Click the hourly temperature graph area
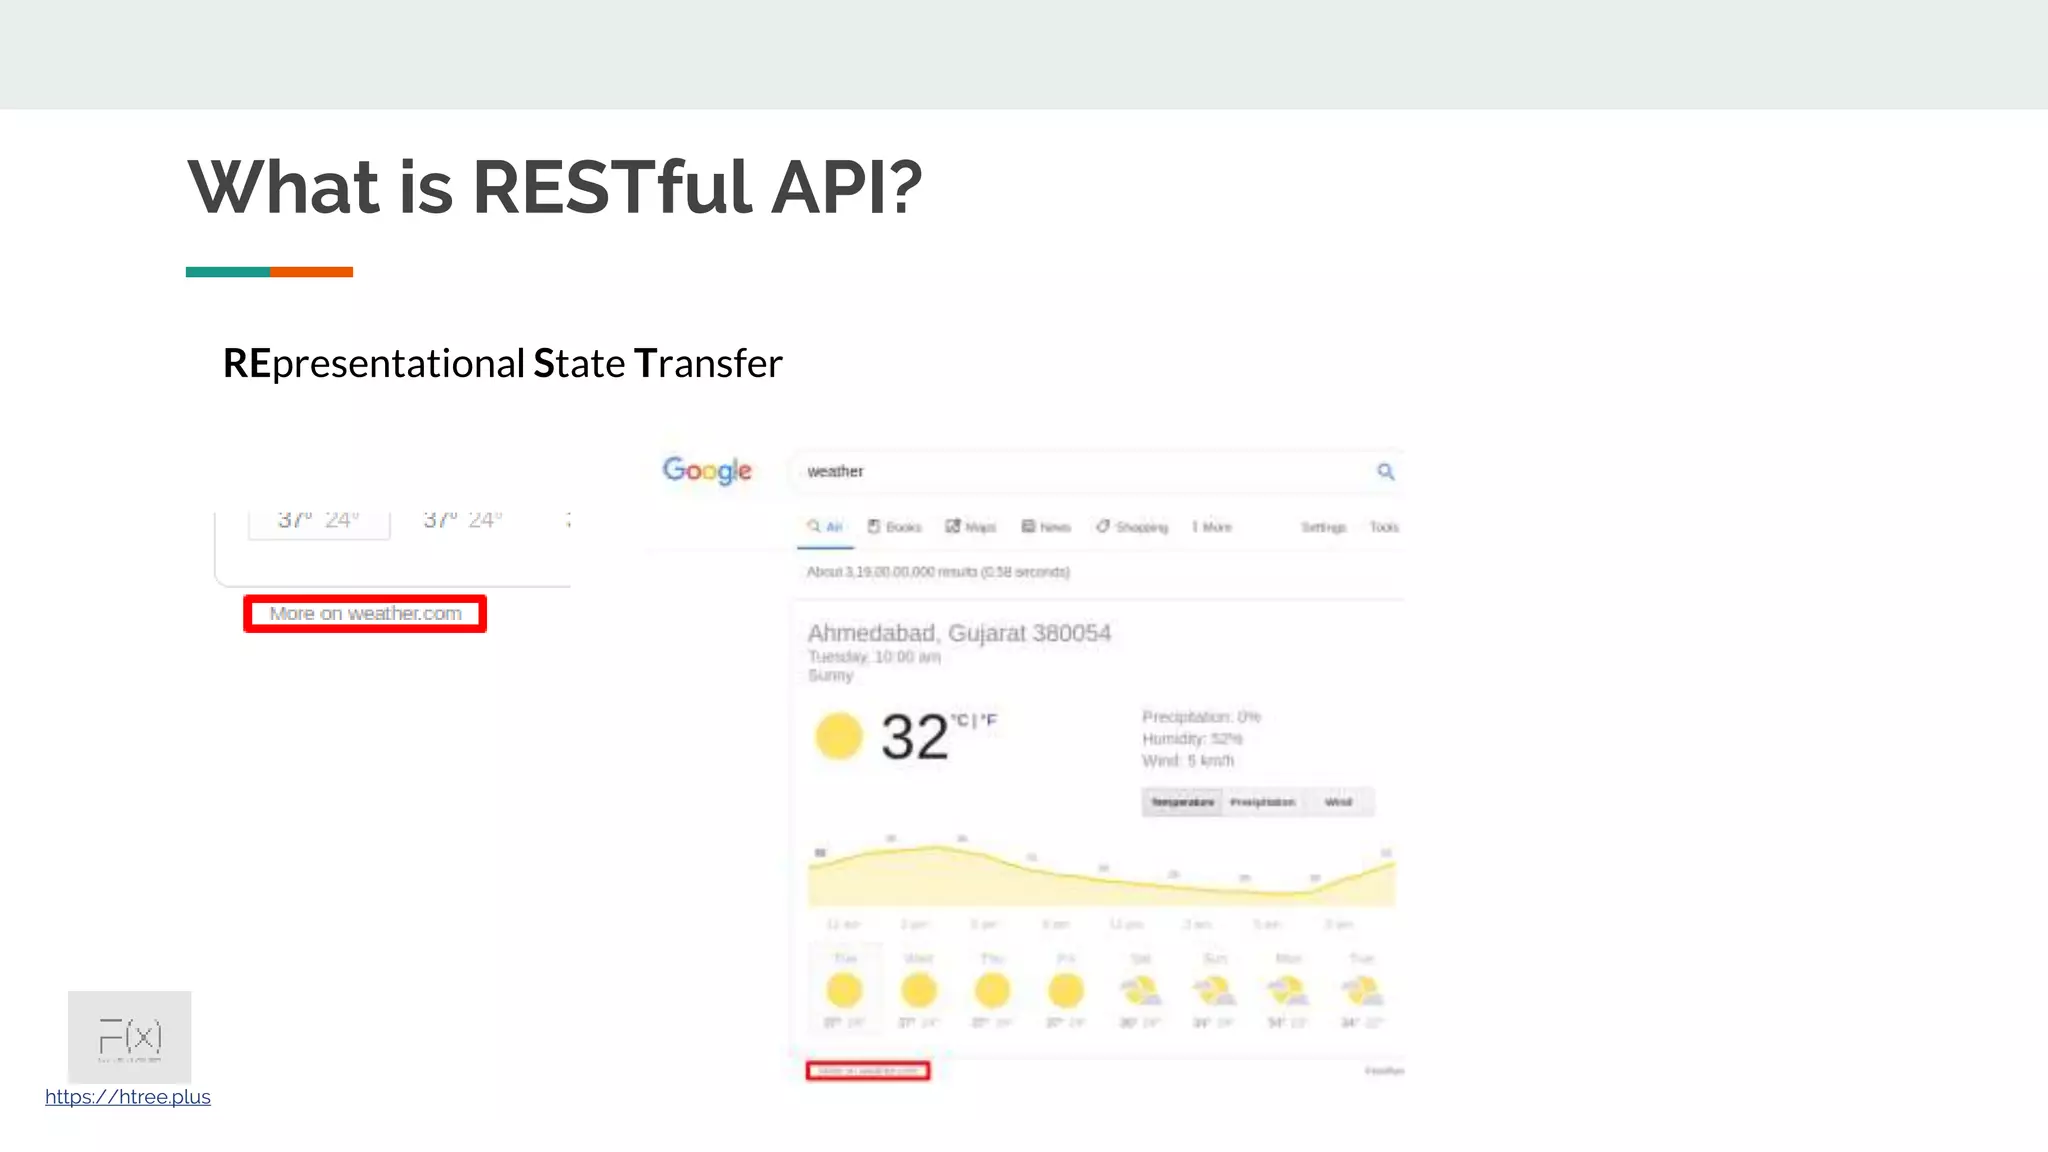 click(x=1101, y=875)
